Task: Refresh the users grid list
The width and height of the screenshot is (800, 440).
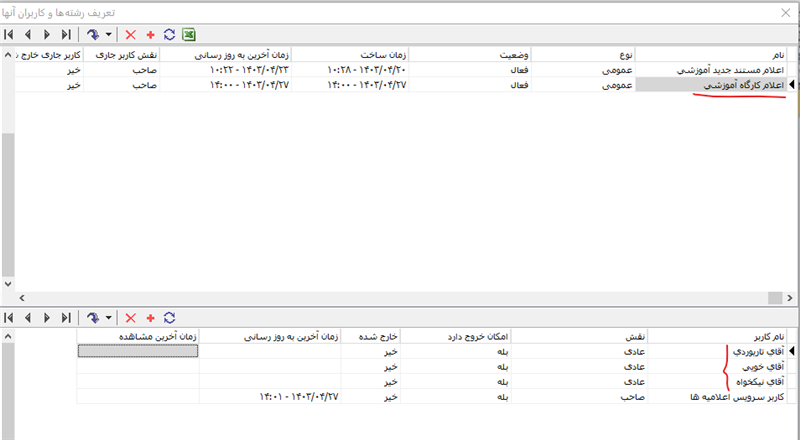Action: click(169, 317)
